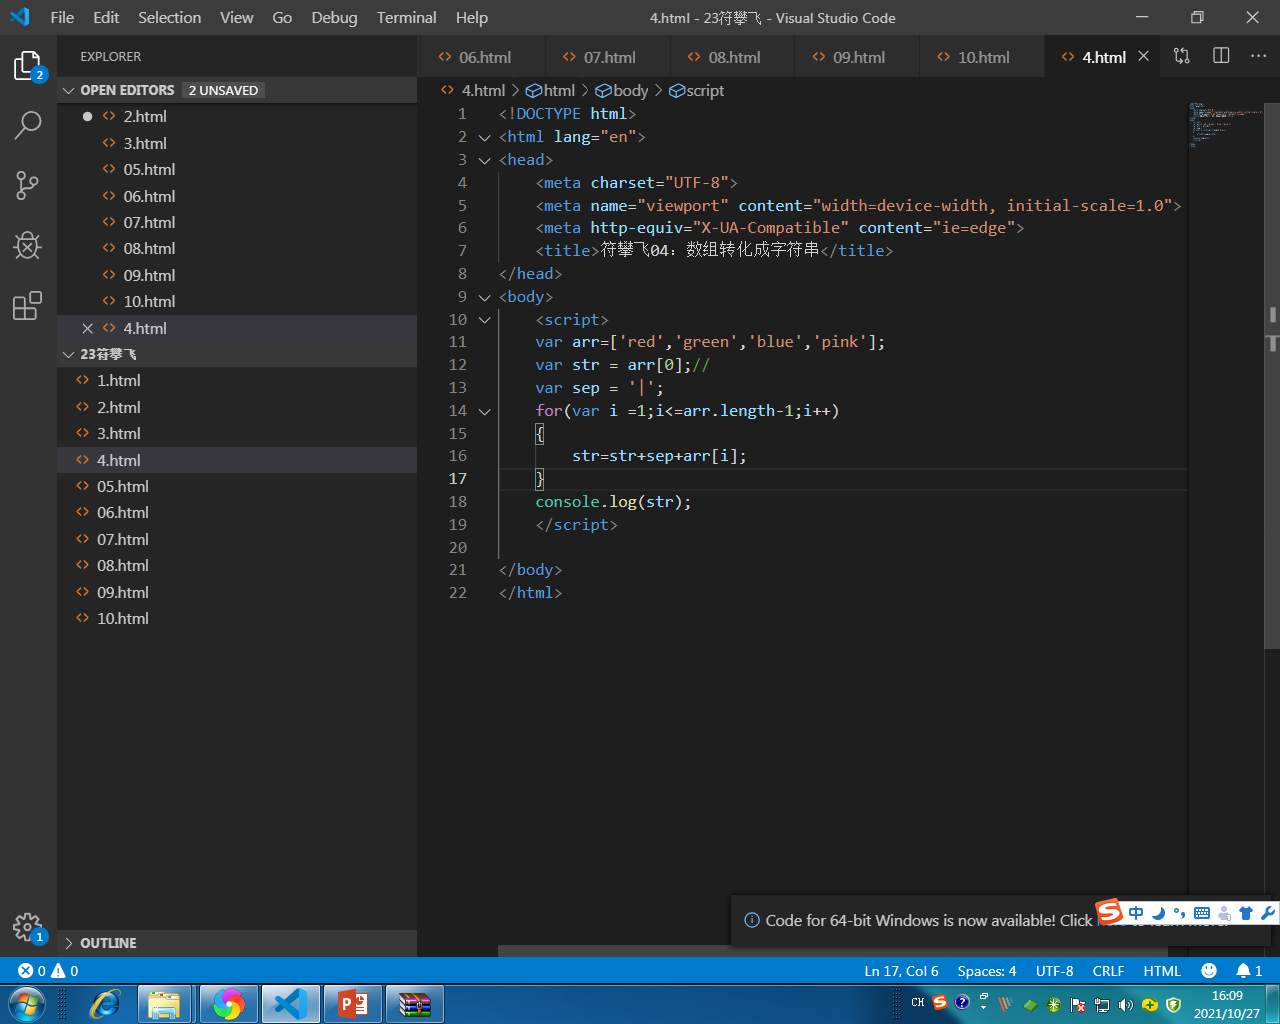The image size is (1280, 1024).
Task: Open the editor More Actions menu
Action: tap(1258, 56)
